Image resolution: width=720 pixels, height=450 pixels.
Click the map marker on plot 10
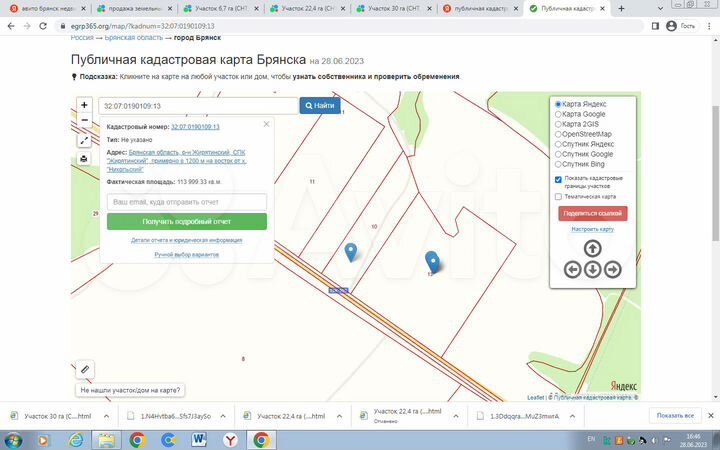(x=351, y=252)
